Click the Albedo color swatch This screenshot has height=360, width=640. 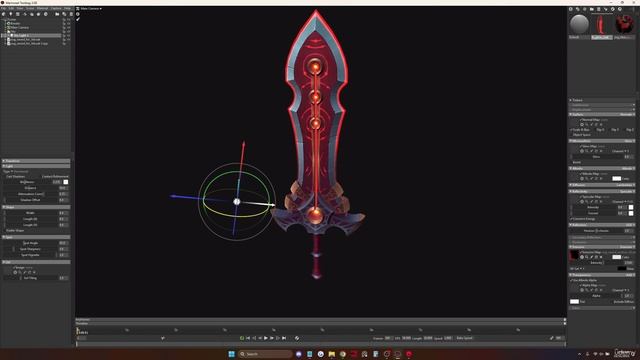click(617, 178)
